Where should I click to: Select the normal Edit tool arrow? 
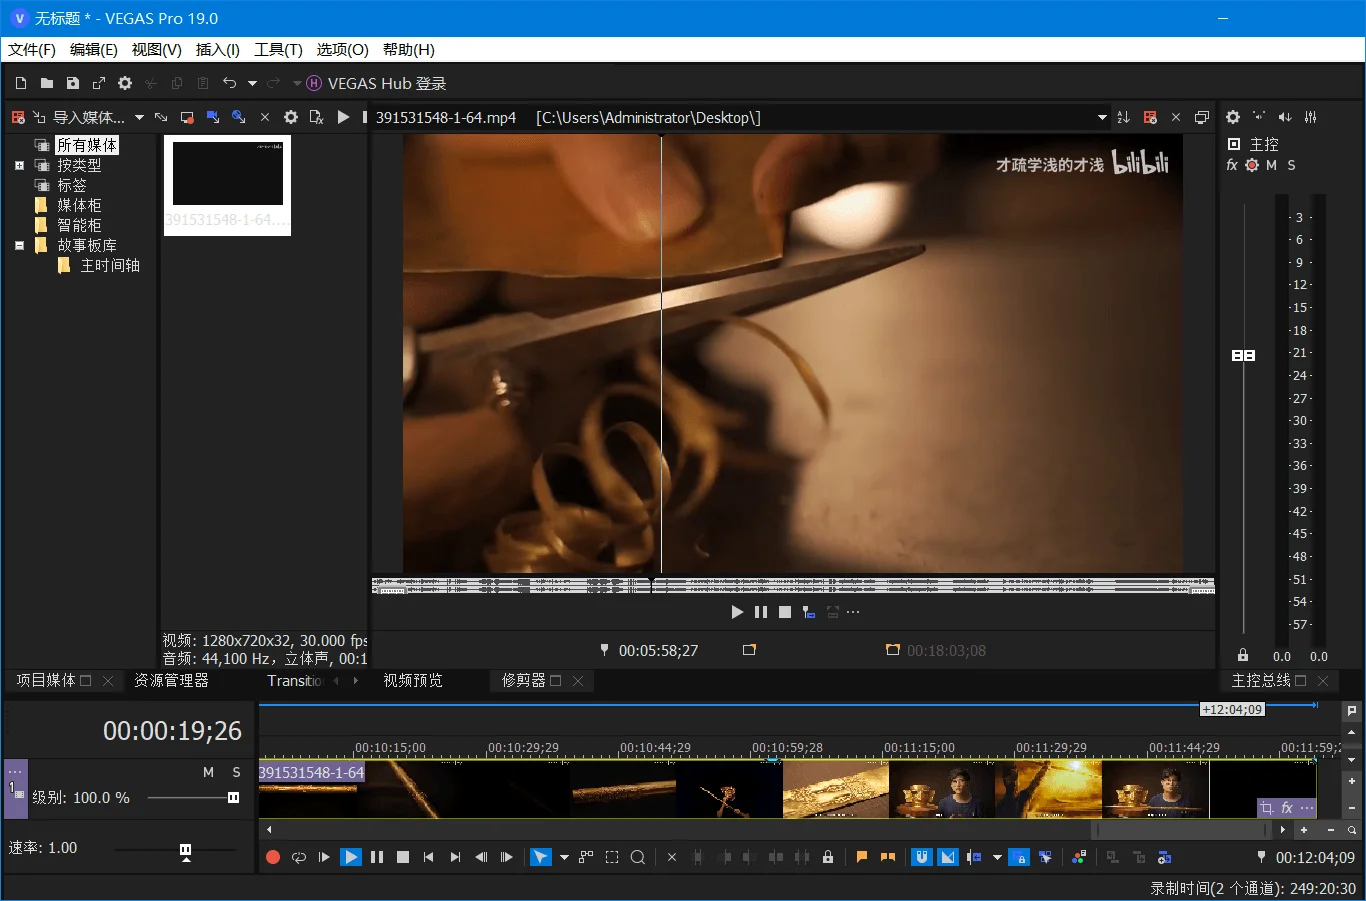pyautogui.click(x=540, y=857)
